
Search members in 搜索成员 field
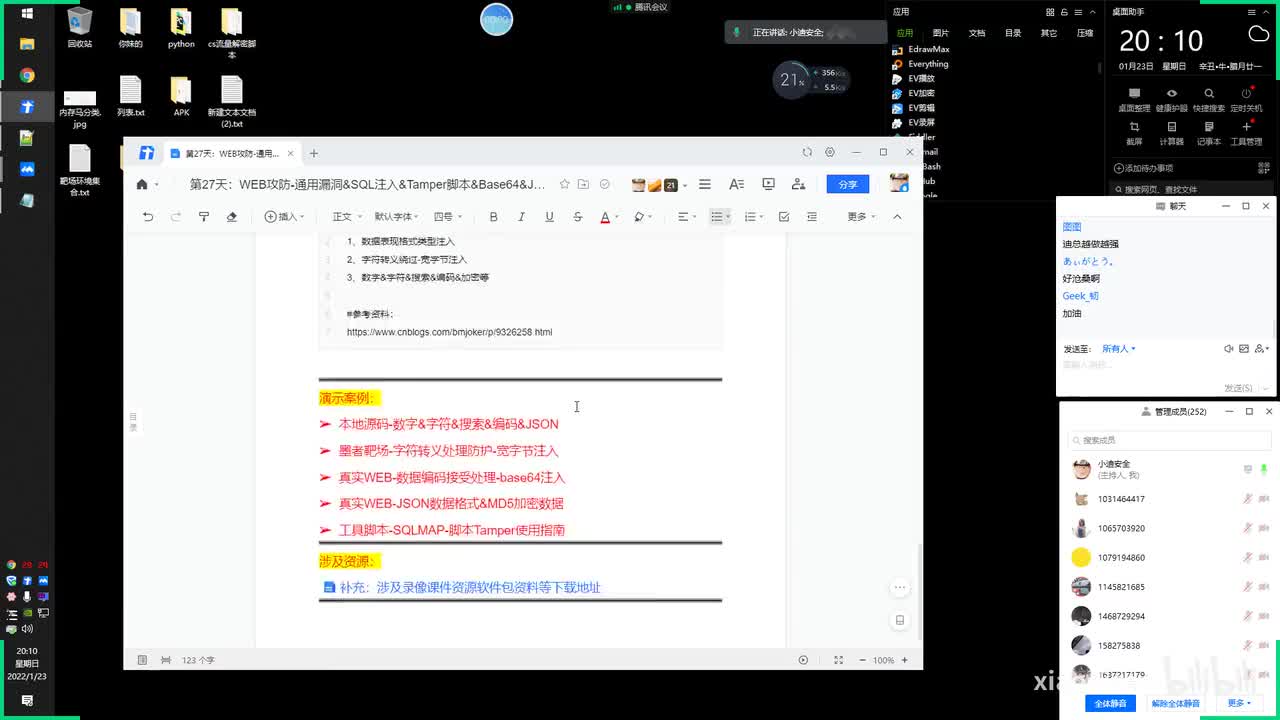[1170, 440]
